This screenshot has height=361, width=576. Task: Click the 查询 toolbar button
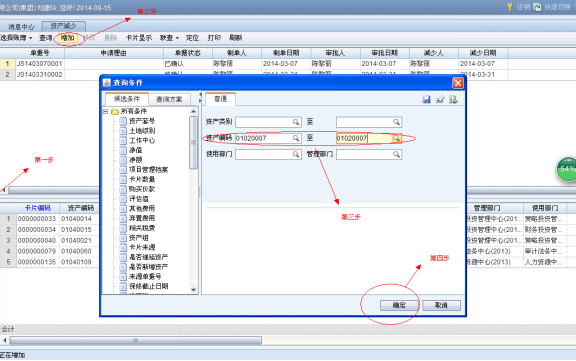(46, 37)
